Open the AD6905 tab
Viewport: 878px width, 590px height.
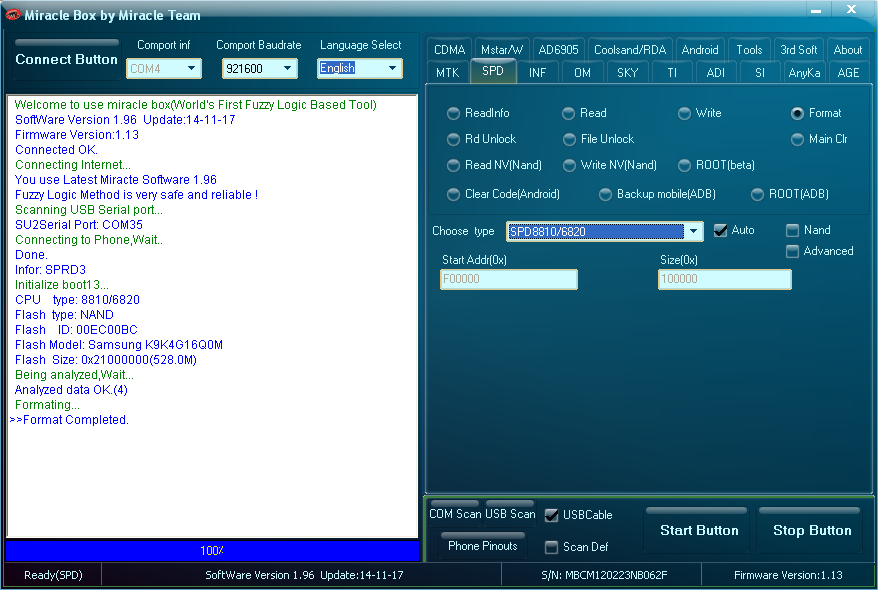coord(558,50)
